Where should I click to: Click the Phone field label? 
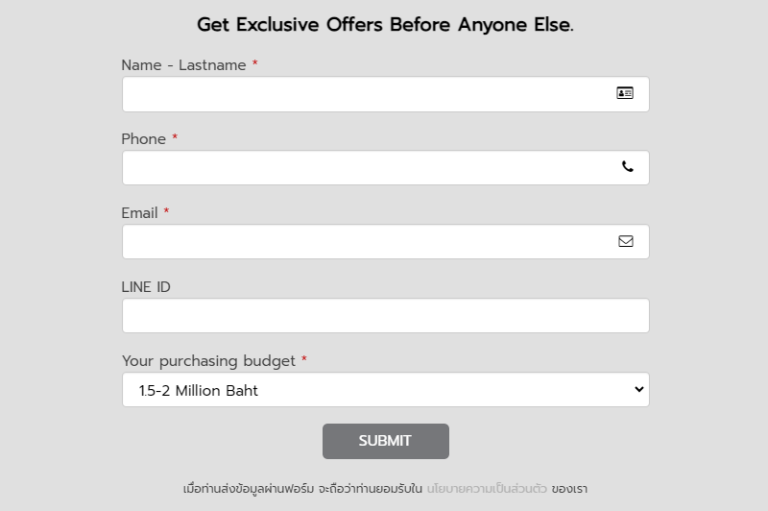144,139
